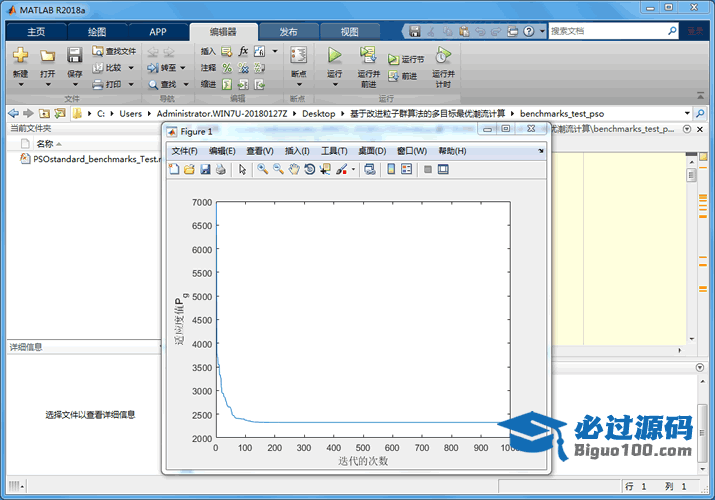Toggle the Brush data tool

pyautogui.click(x=341, y=170)
